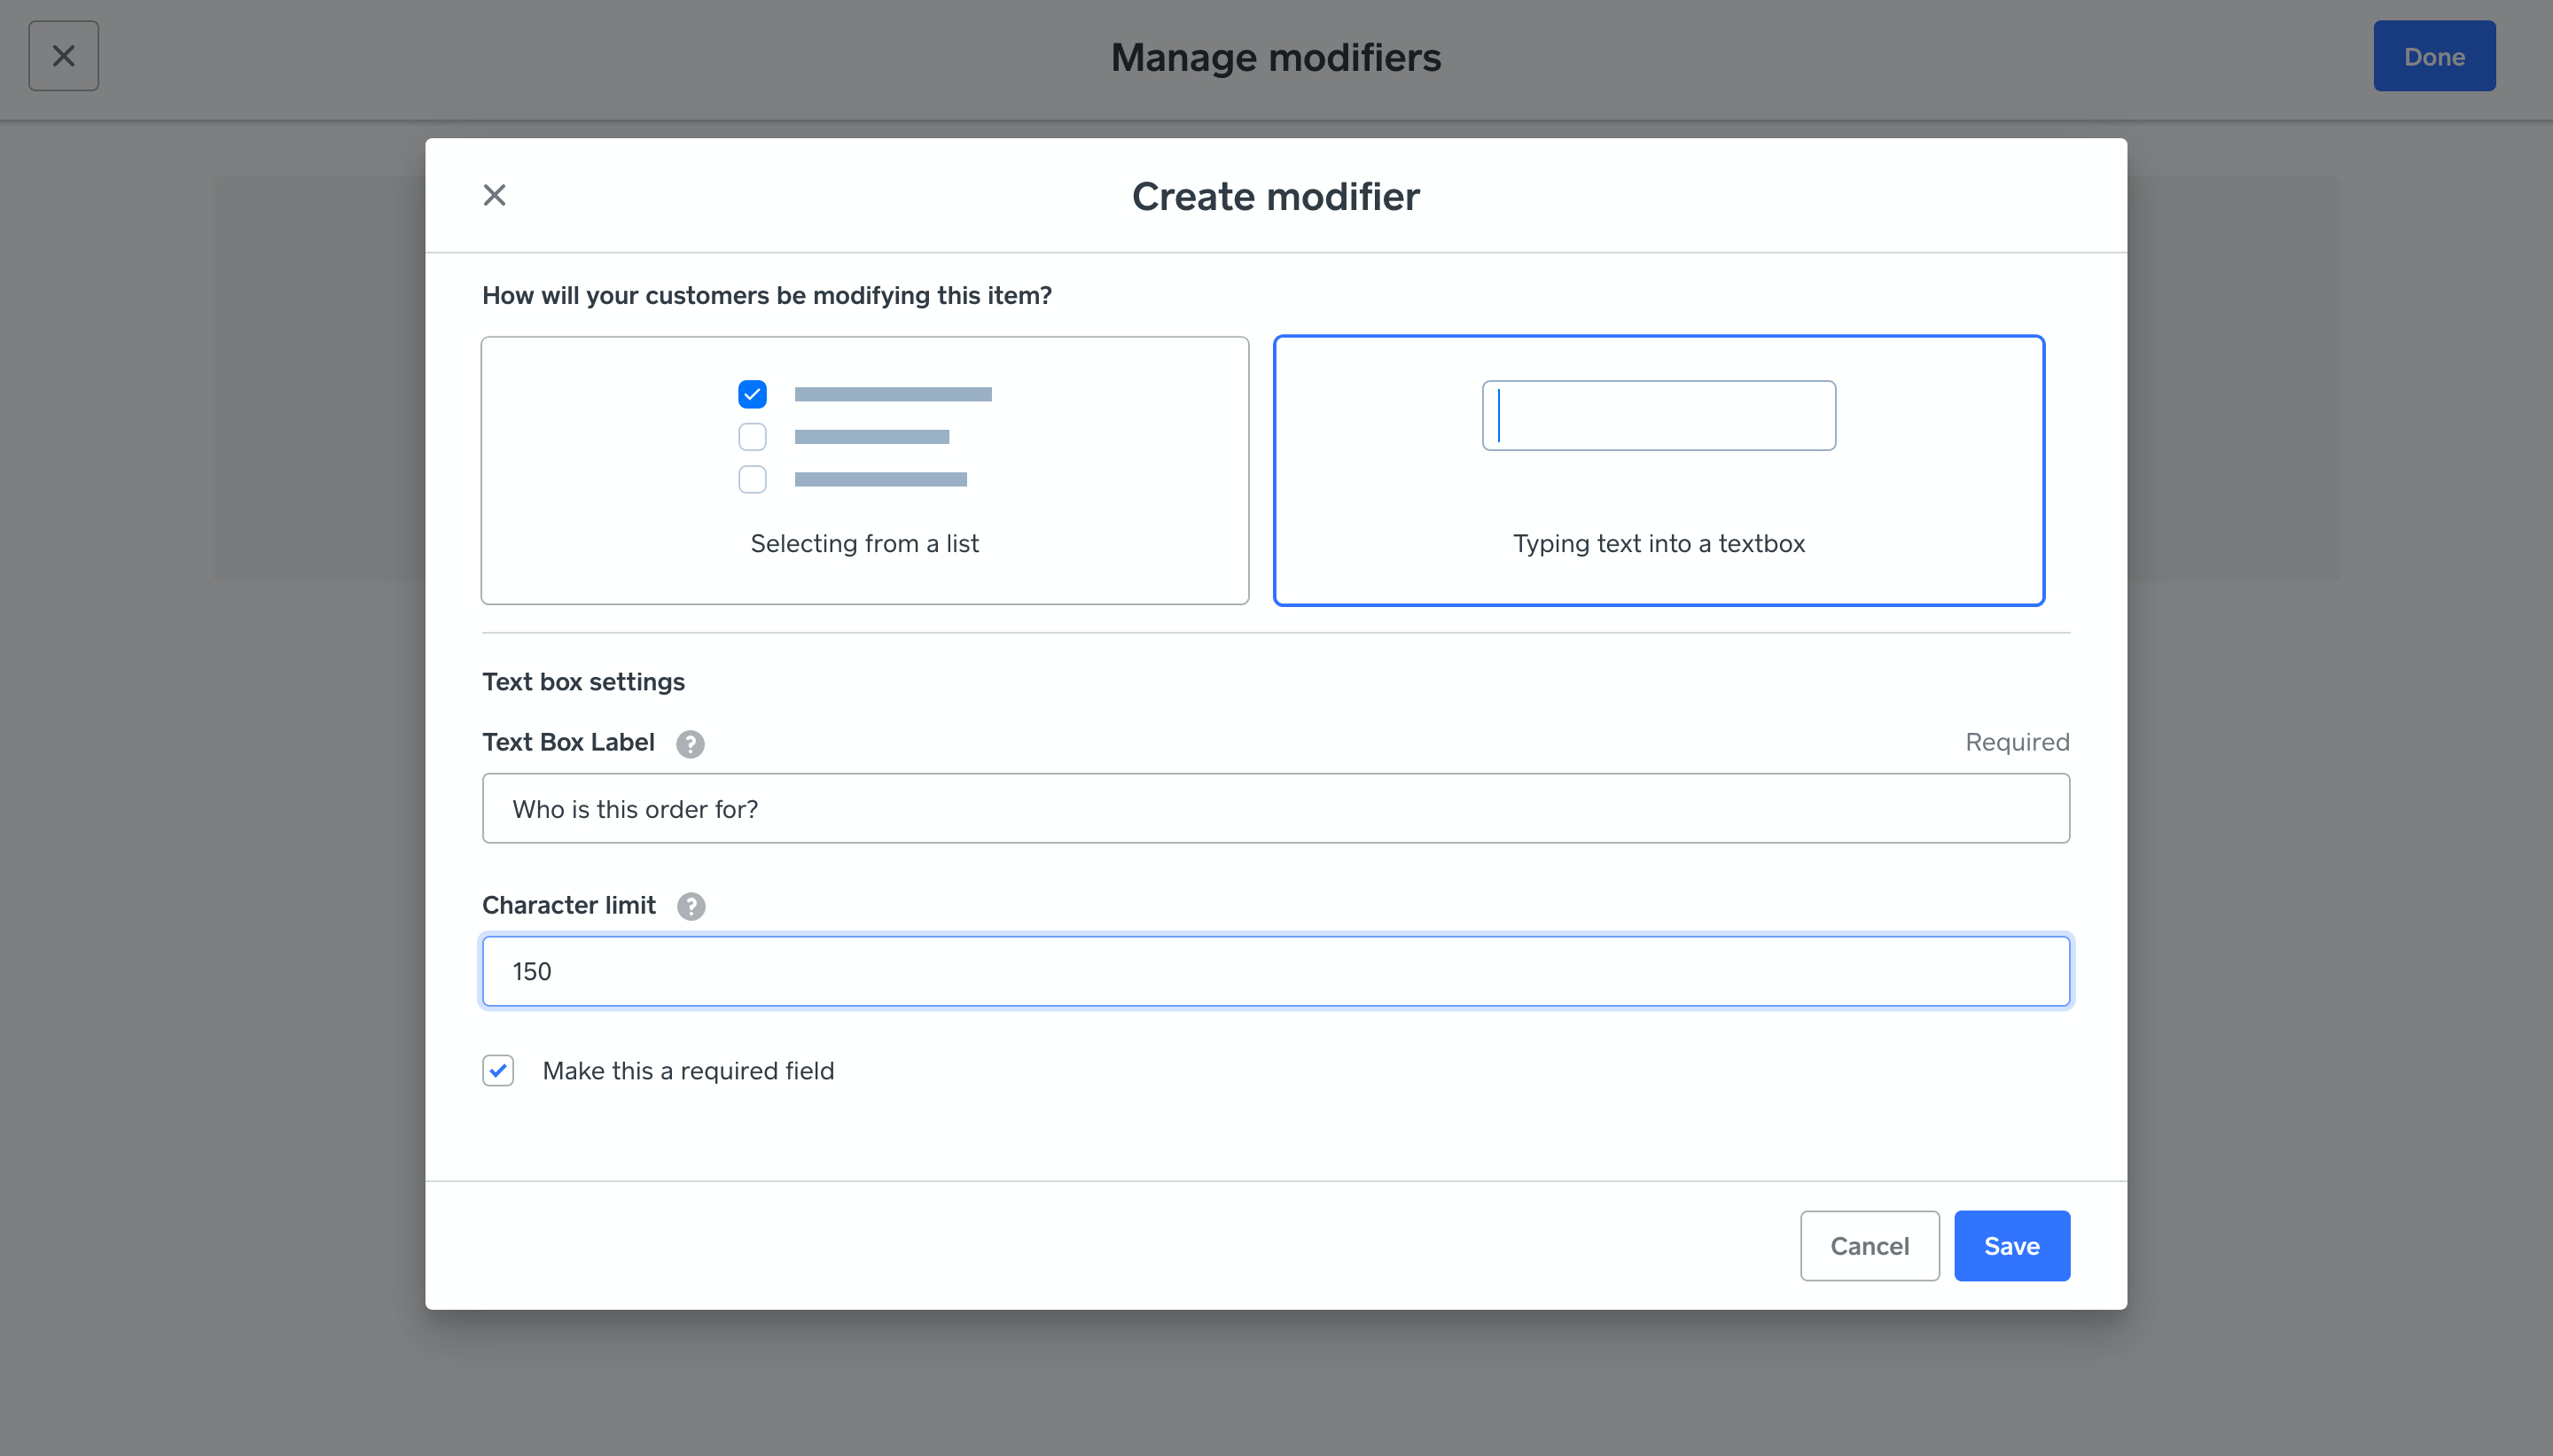This screenshot has width=2553, height=1456.
Task: Cancel creating the modifier
Action: click(1868, 1245)
